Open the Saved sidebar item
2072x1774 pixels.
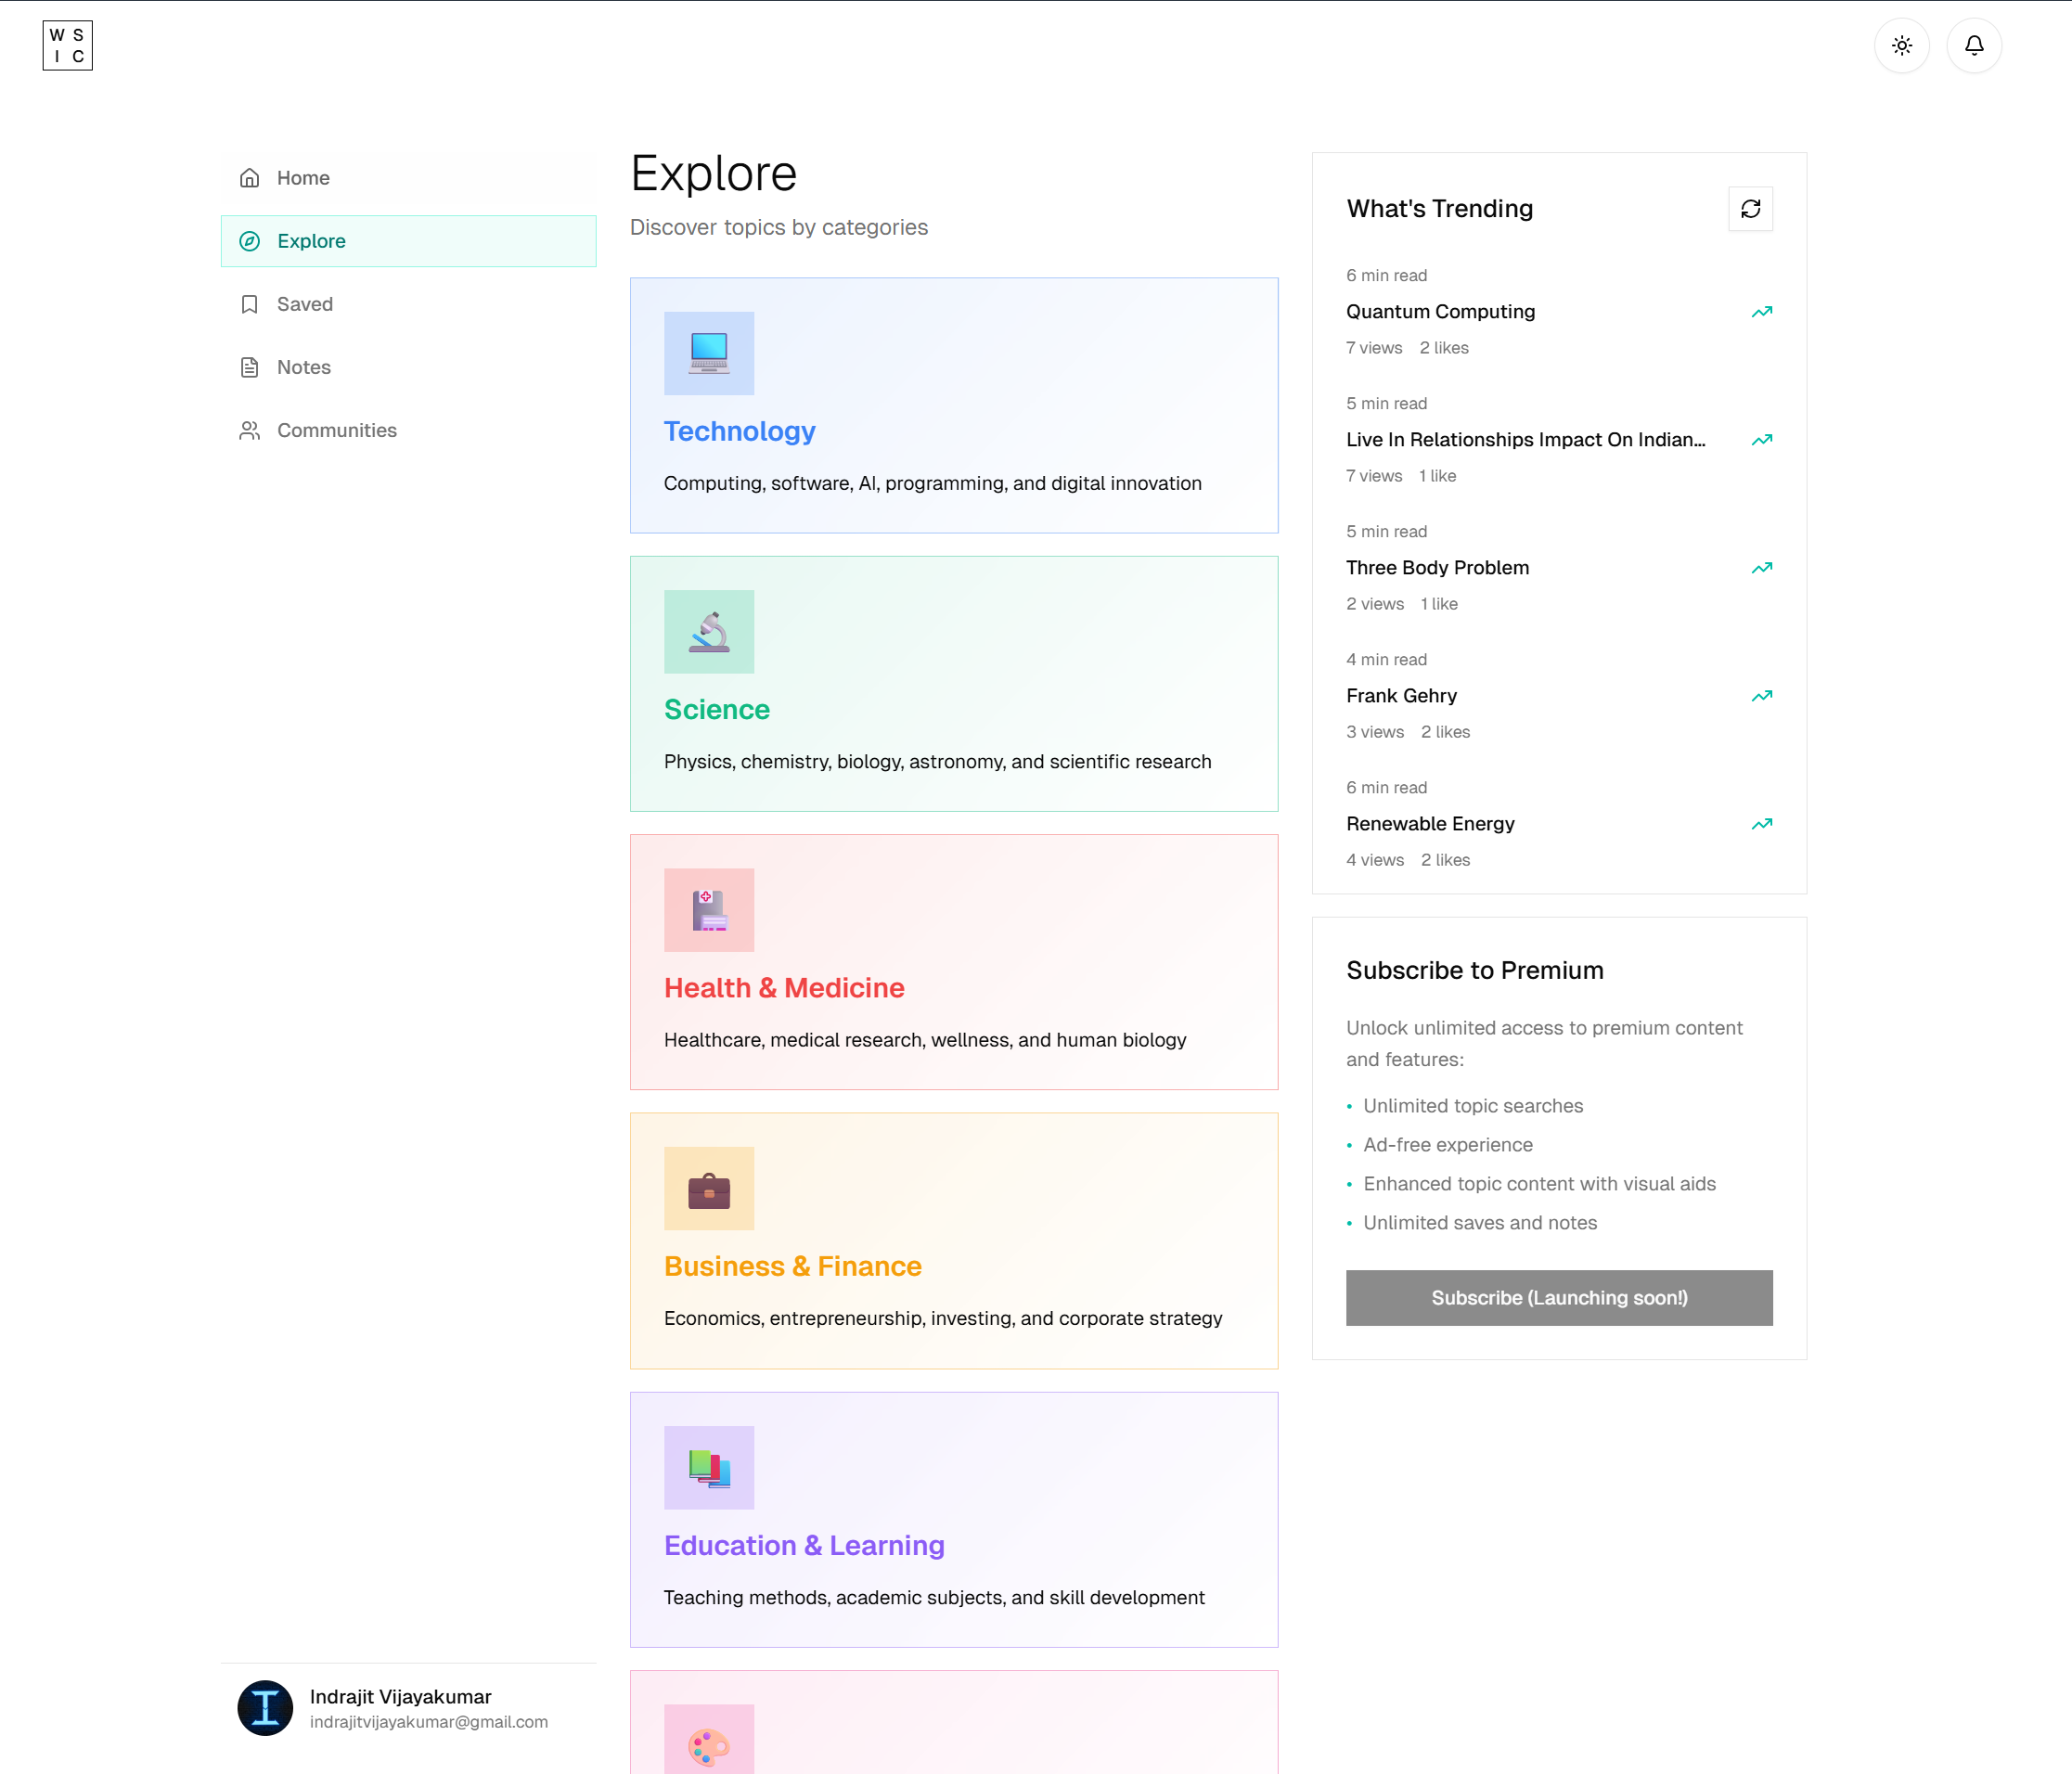click(304, 304)
